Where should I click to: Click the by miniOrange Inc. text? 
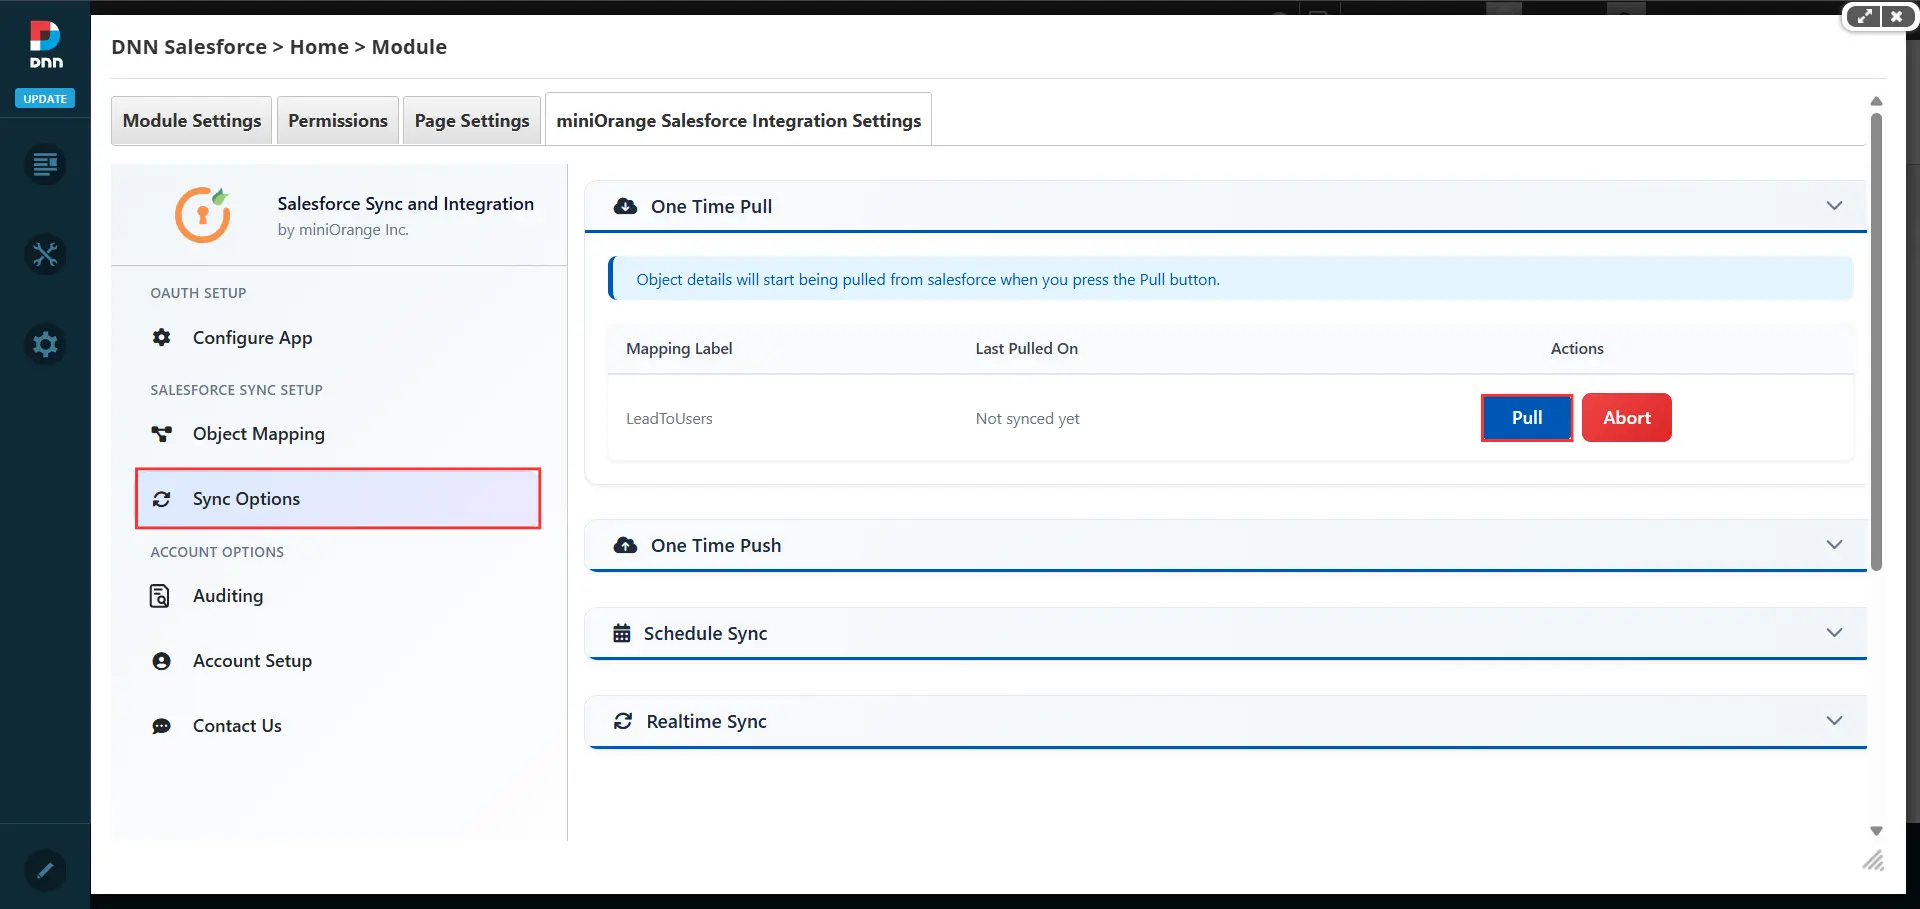343,230
